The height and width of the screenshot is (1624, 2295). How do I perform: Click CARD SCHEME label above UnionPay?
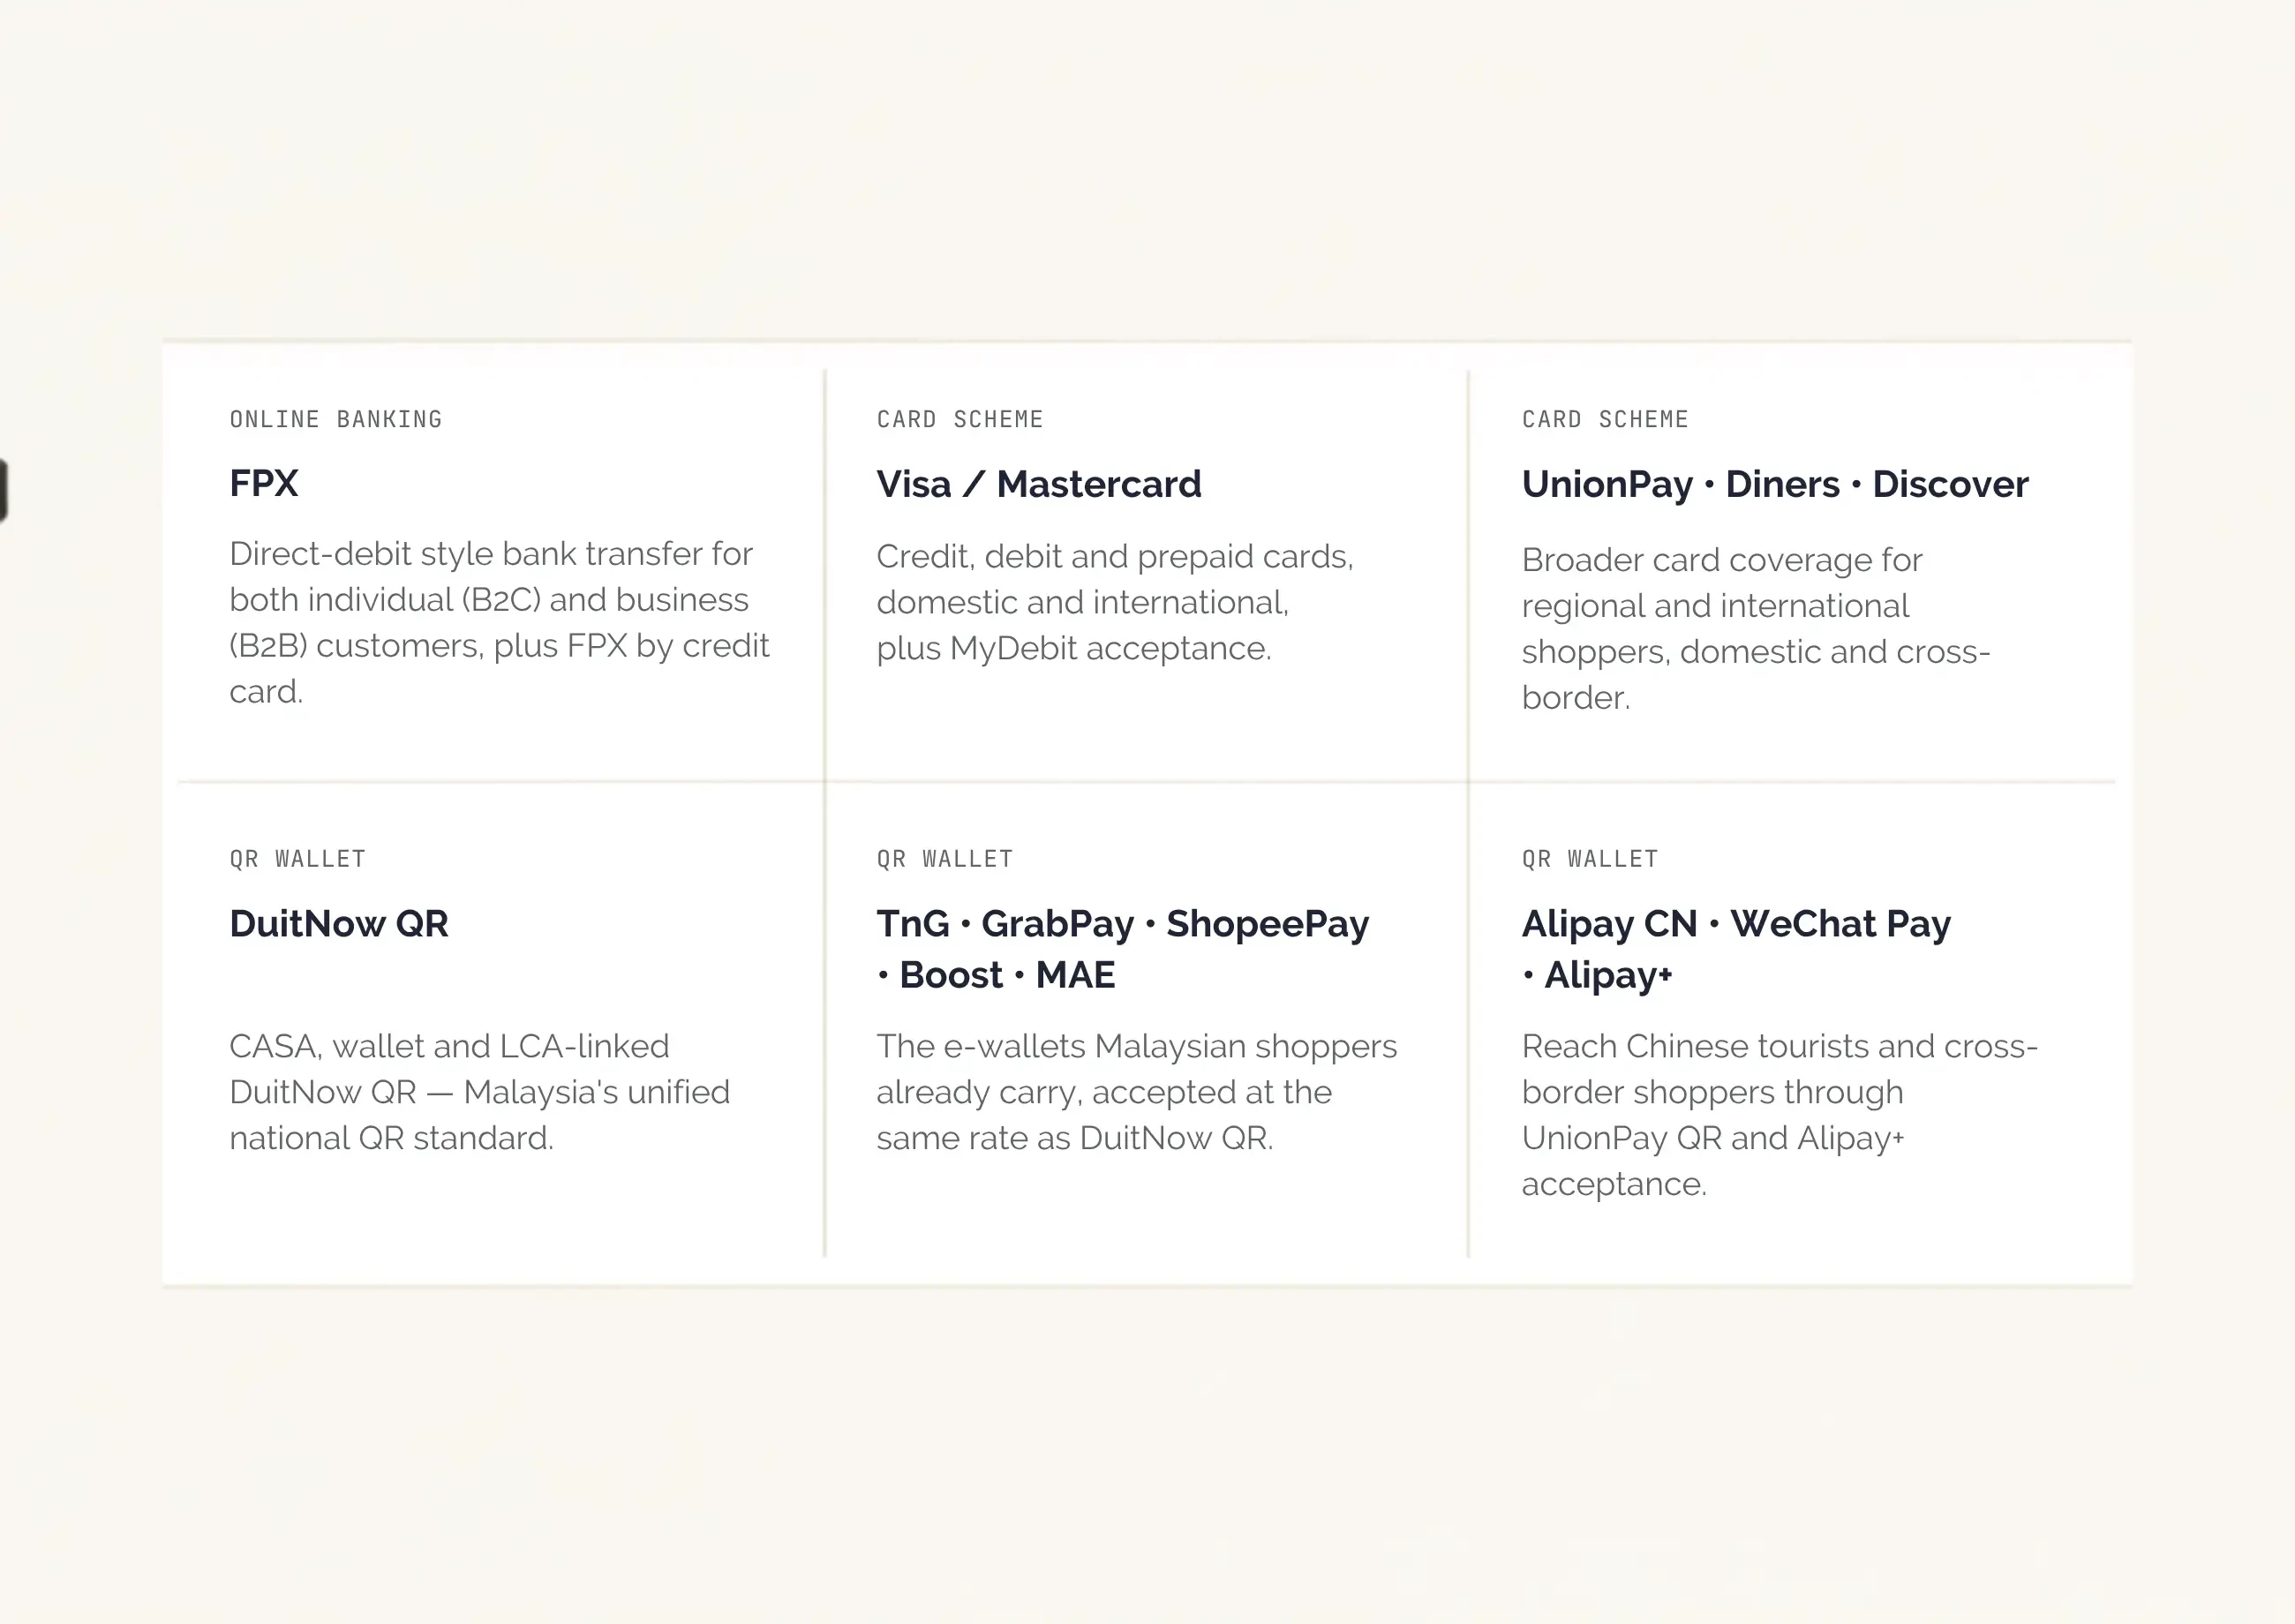coord(1605,419)
